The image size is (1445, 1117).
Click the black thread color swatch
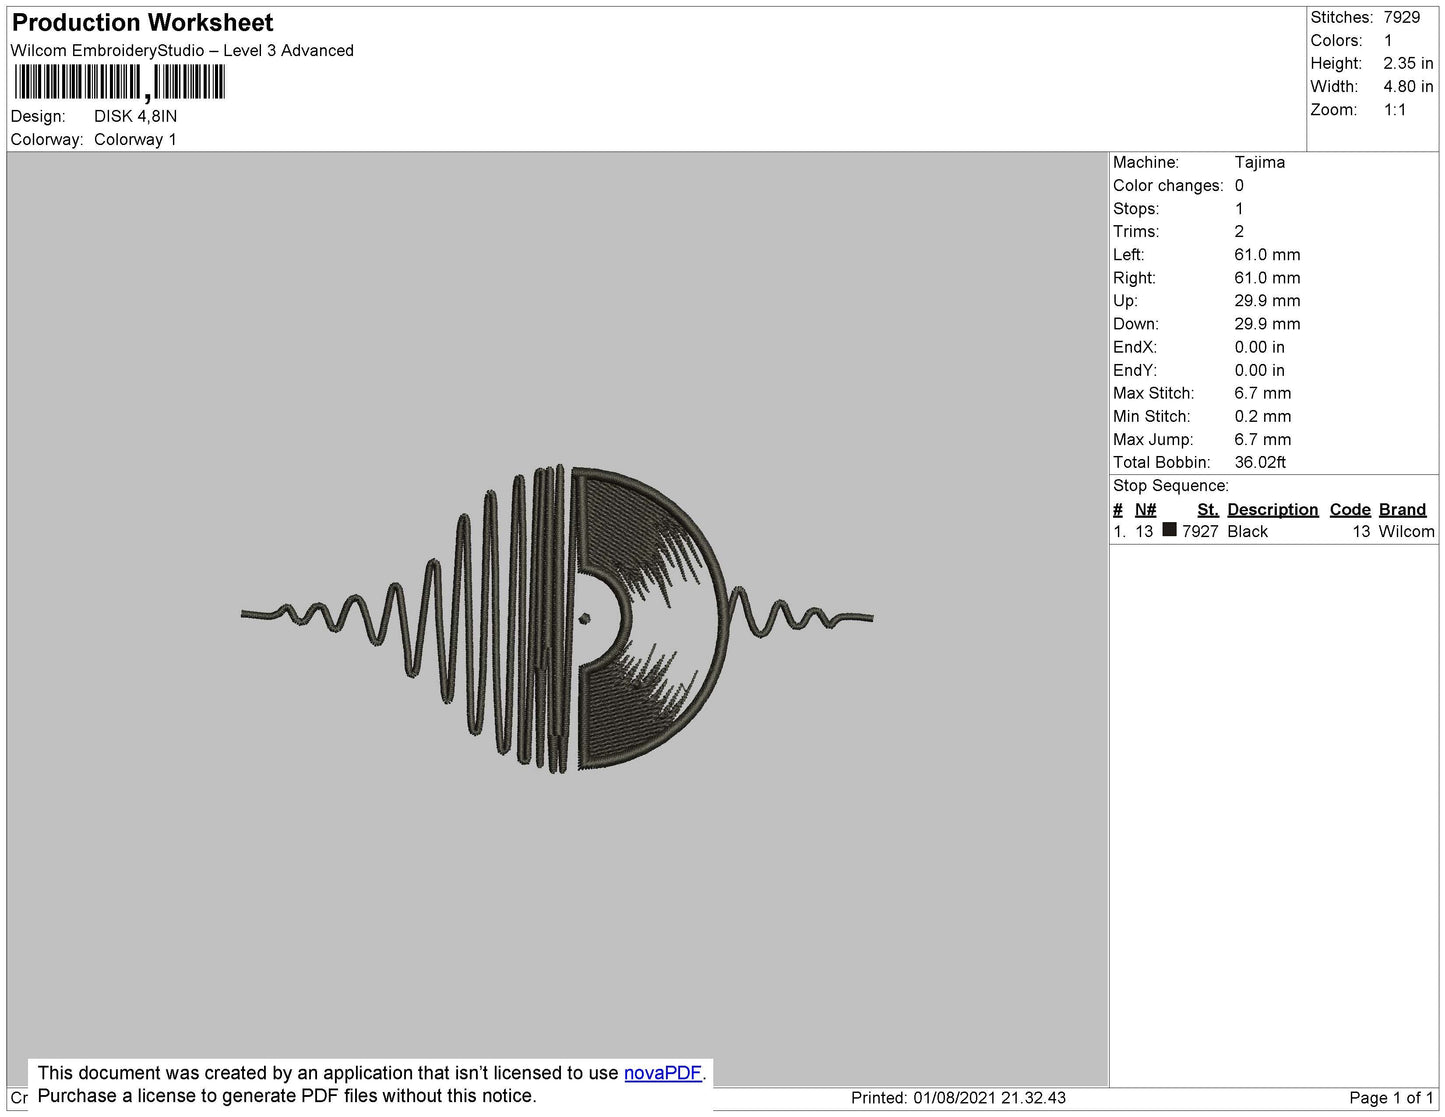(1169, 530)
